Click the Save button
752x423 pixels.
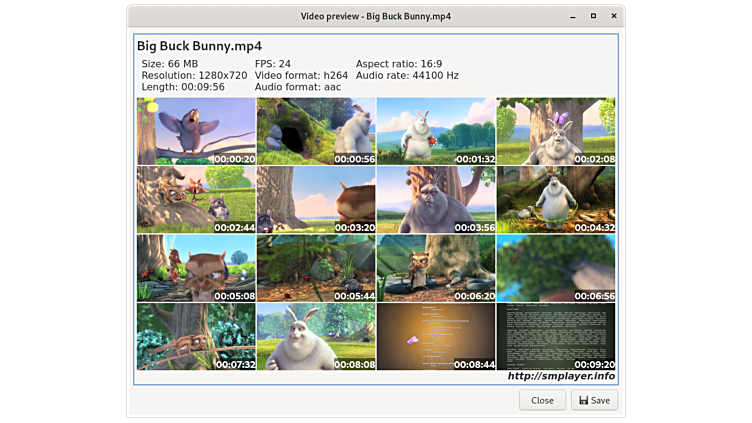click(594, 400)
